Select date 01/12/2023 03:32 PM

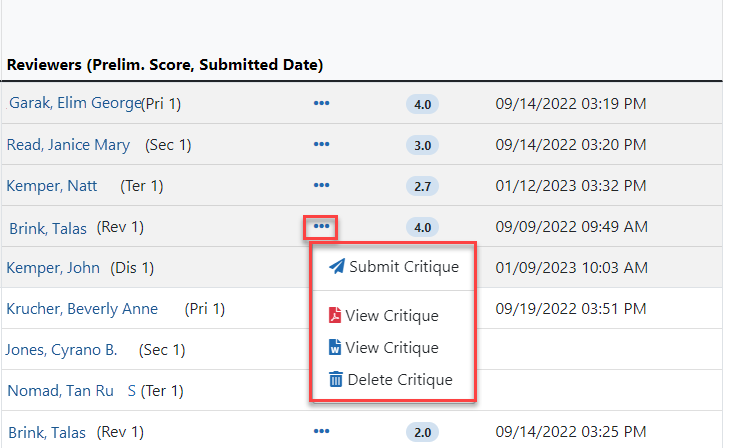pos(571,186)
